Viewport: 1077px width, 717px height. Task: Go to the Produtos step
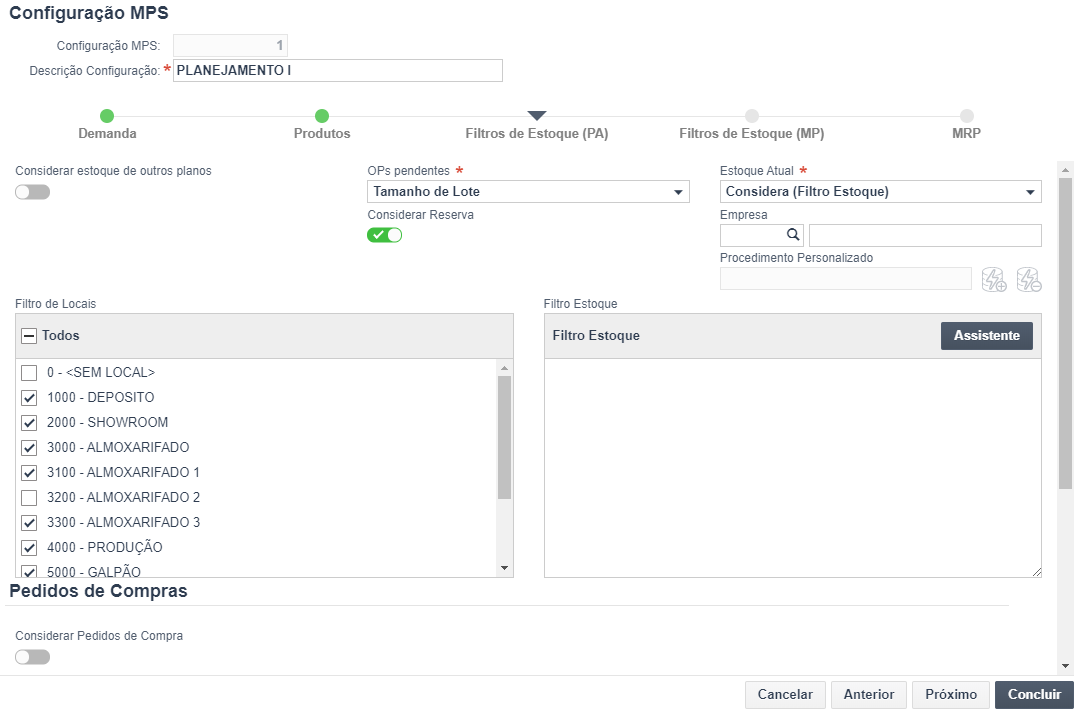point(322,125)
